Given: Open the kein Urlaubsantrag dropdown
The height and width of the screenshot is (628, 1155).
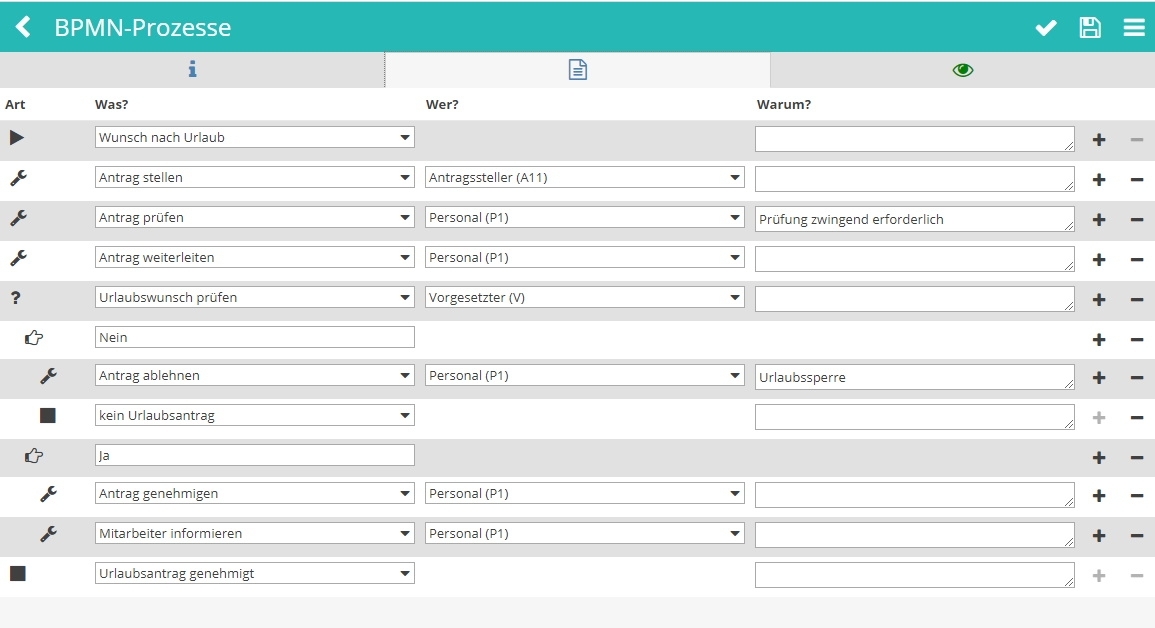Looking at the screenshot, I should coord(255,415).
